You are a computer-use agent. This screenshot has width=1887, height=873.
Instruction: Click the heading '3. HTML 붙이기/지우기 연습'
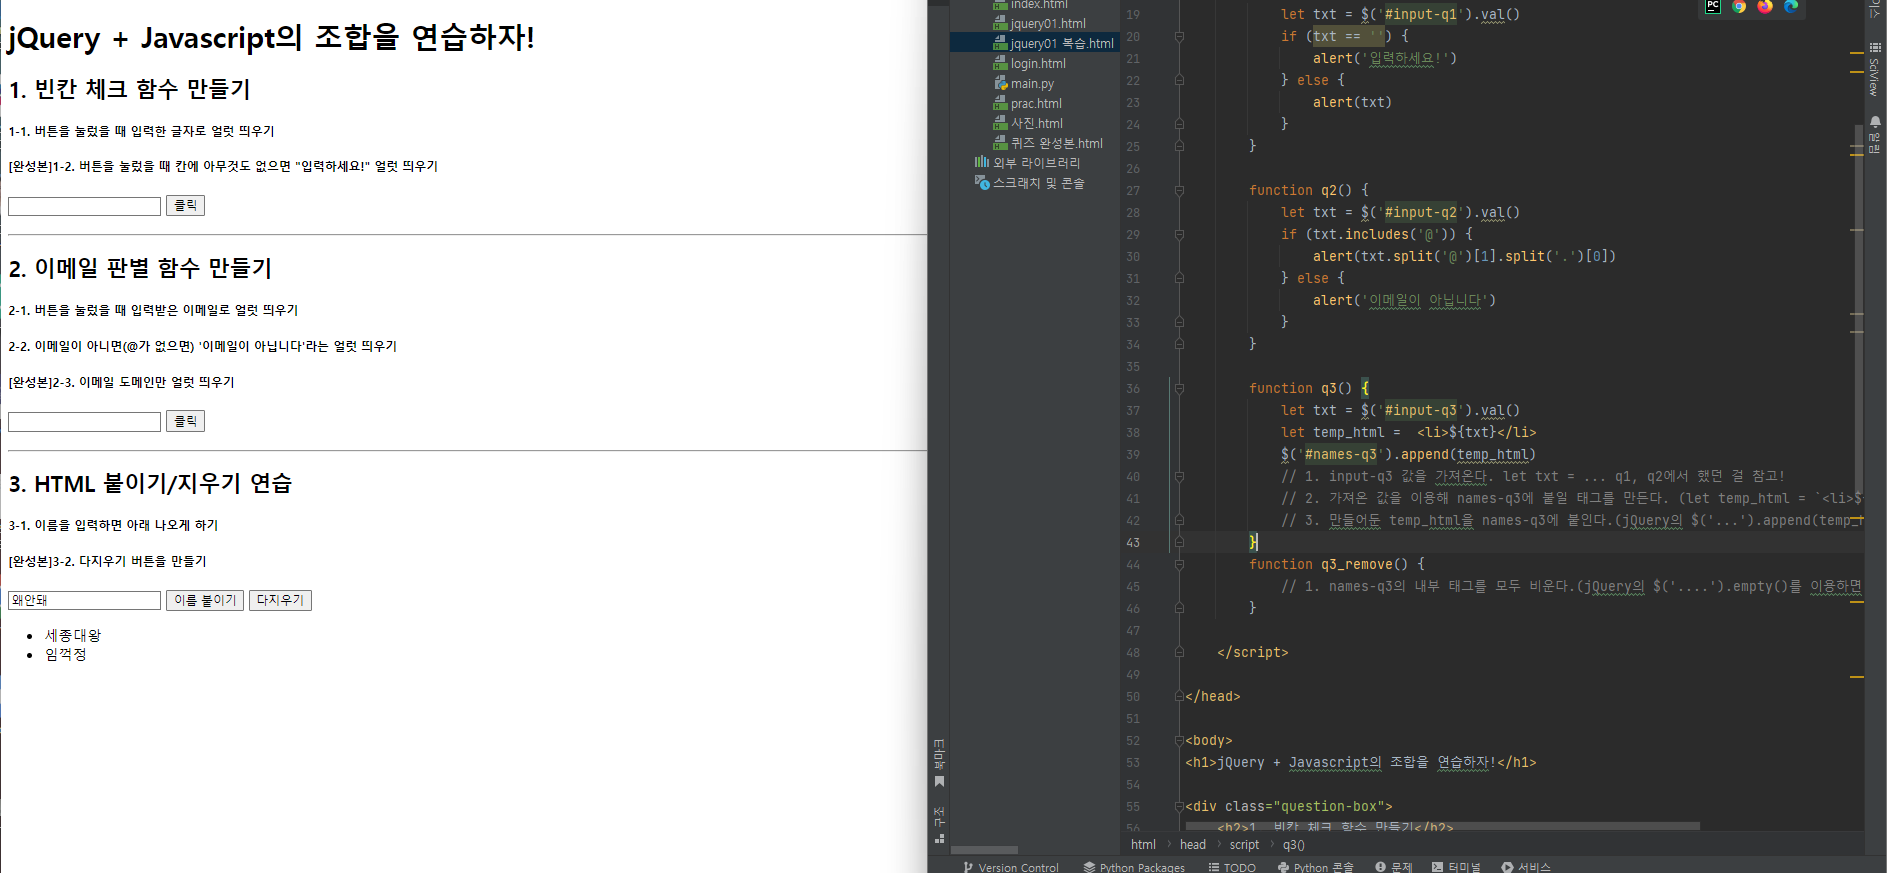pyautogui.click(x=150, y=484)
